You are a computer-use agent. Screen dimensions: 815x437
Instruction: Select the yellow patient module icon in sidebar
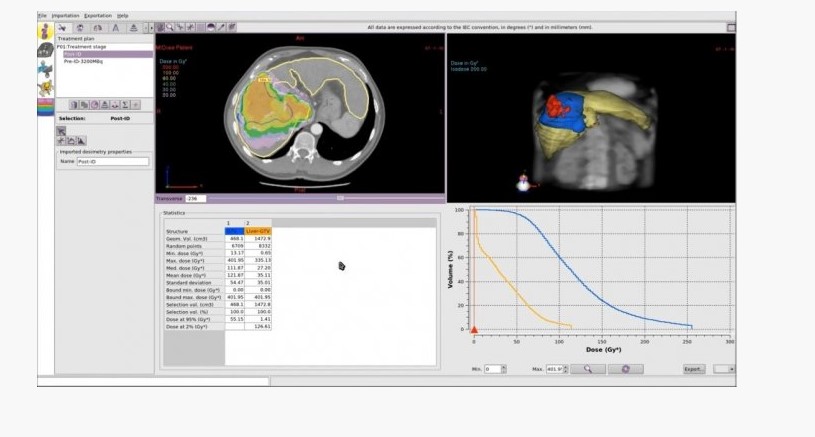[x=45, y=31]
